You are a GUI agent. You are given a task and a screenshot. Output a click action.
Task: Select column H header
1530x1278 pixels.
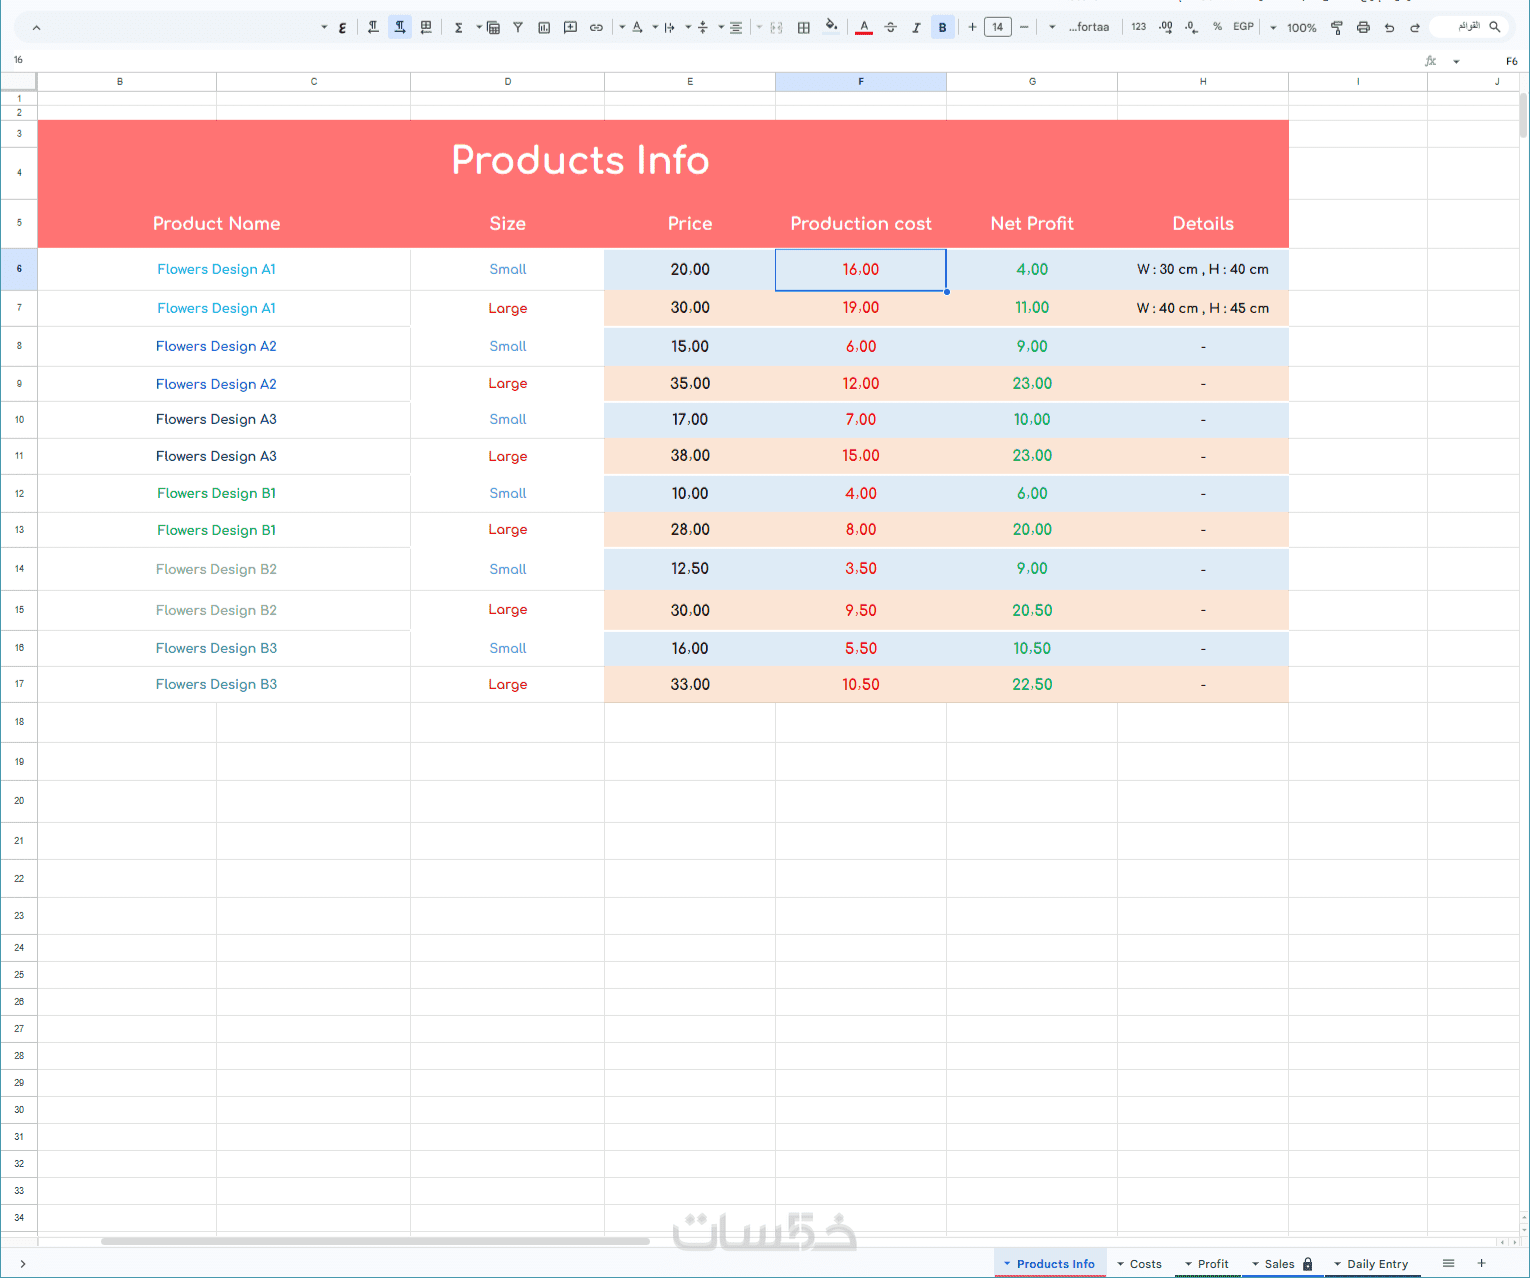[x=1203, y=82]
